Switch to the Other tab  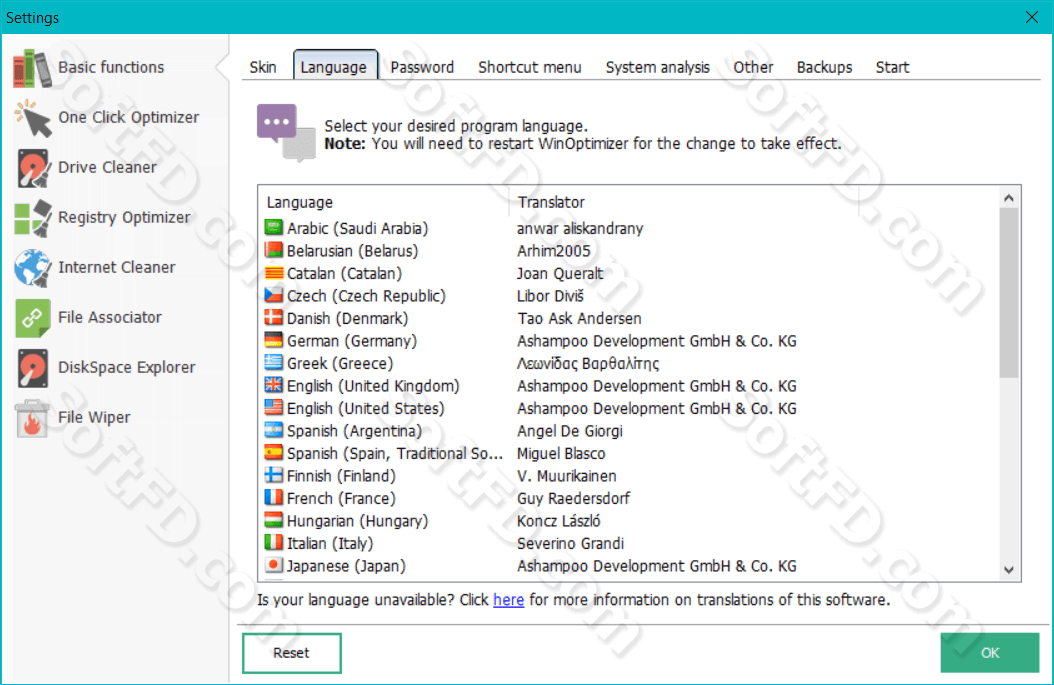pos(753,67)
